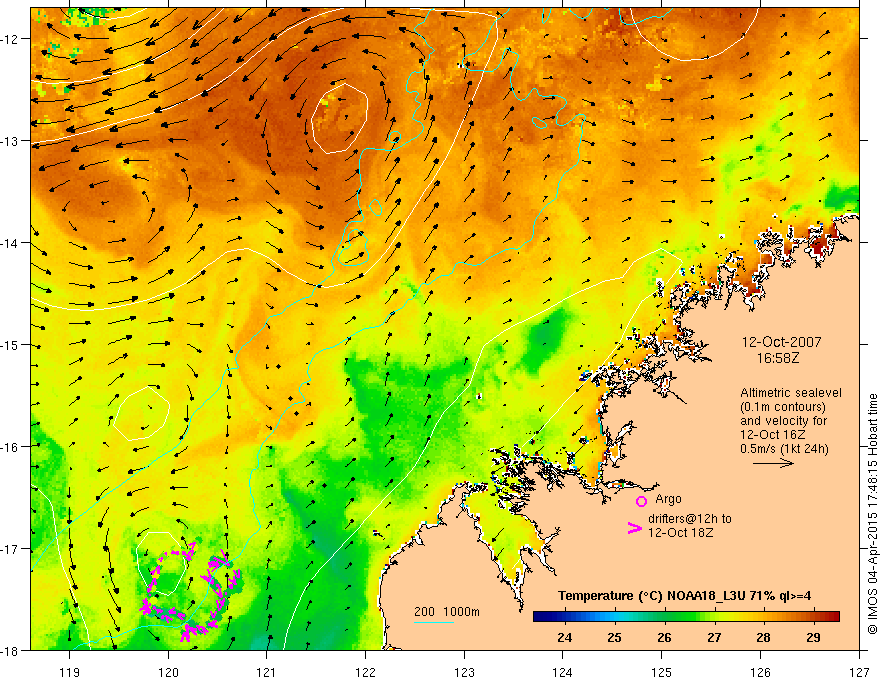Click the '12-Oct 18Z' drifters date text
This screenshot has height=680, width=880.
(x=681, y=533)
